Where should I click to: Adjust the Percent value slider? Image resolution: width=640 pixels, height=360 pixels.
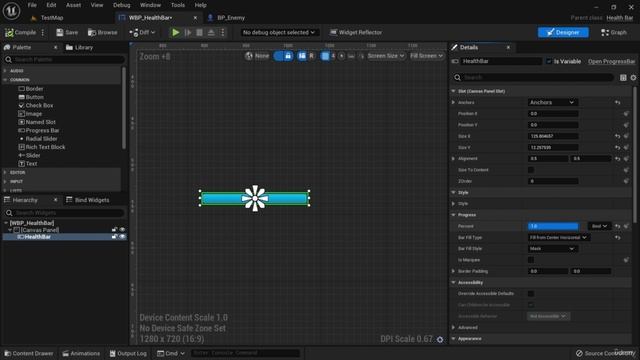553,226
